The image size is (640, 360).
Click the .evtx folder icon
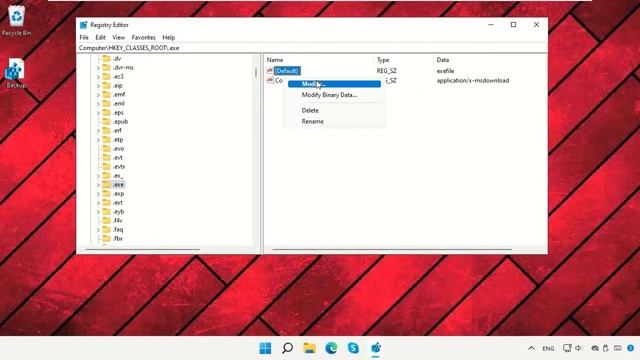107,167
